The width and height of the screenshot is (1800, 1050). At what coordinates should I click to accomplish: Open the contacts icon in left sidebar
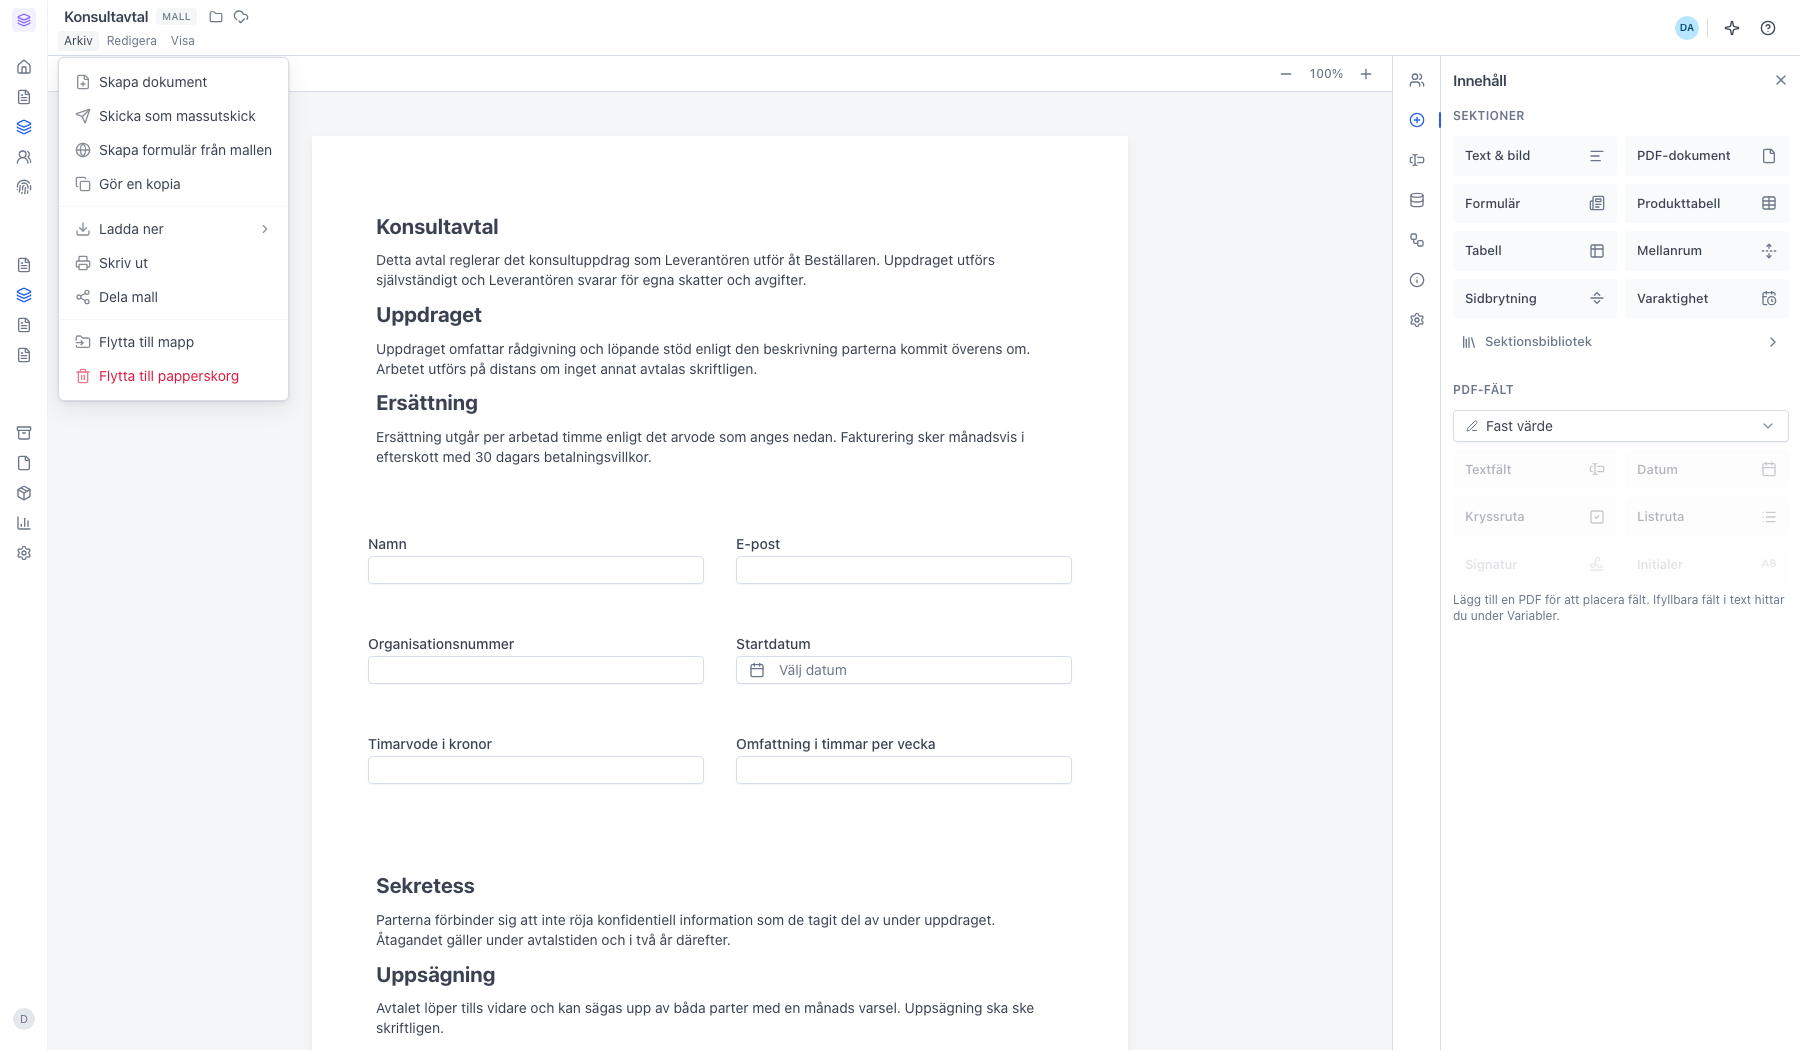coord(24,157)
